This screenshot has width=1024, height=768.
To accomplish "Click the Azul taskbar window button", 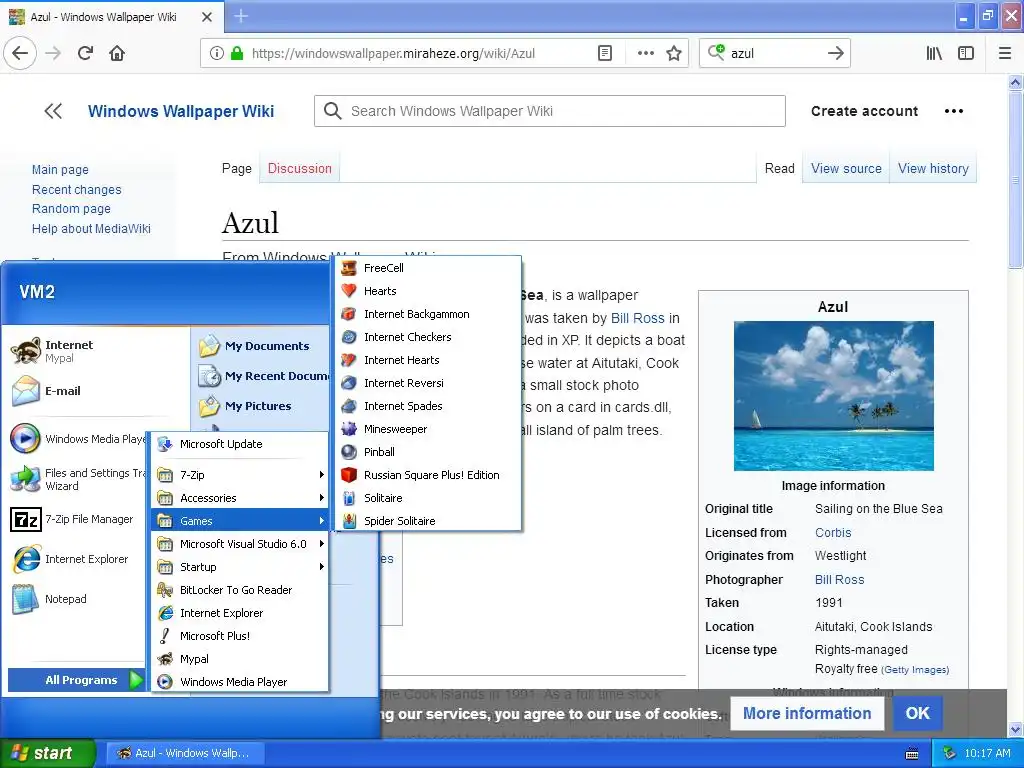I will tap(184, 753).
